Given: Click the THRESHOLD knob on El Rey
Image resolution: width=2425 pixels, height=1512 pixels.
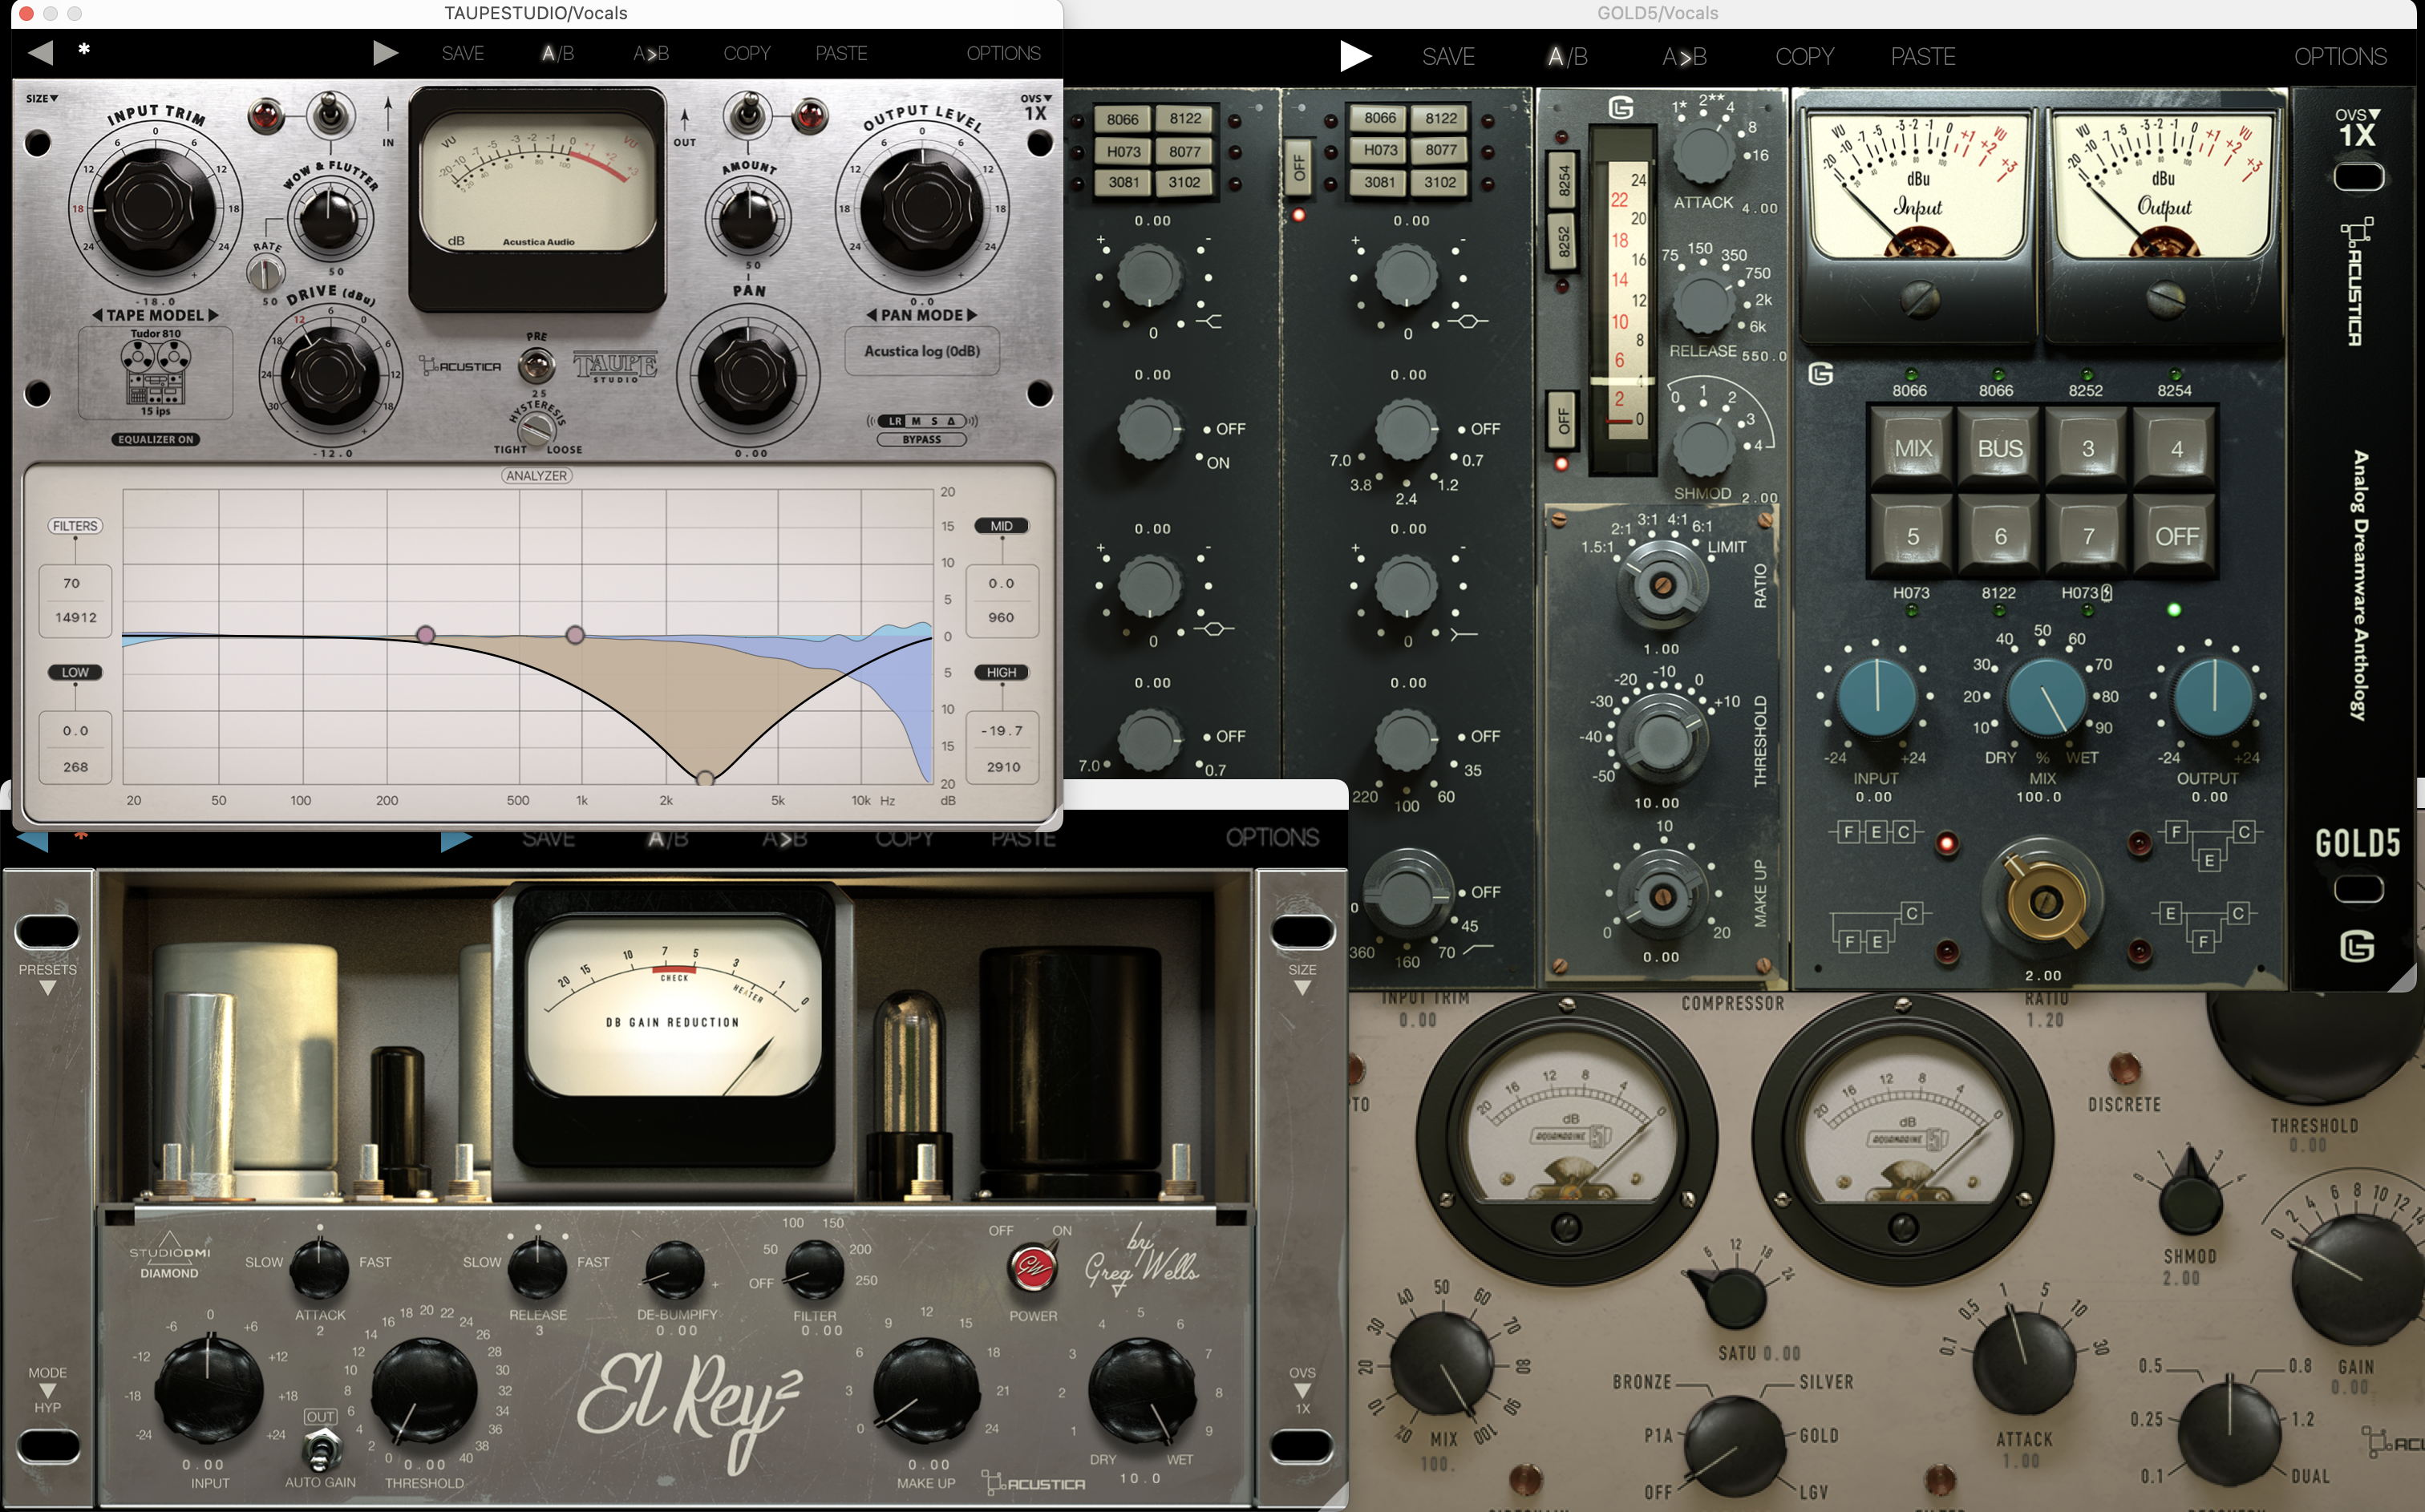Looking at the screenshot, I should 424,1391.
